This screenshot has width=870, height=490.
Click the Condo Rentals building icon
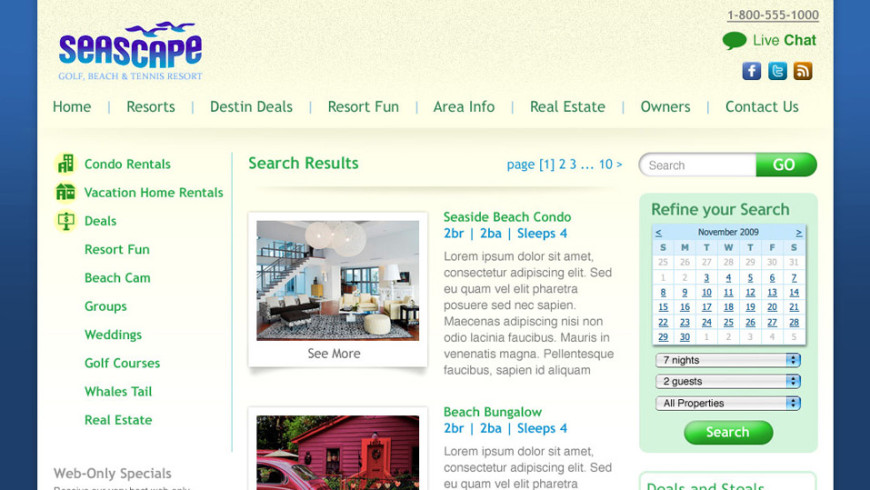pos(65,164)
